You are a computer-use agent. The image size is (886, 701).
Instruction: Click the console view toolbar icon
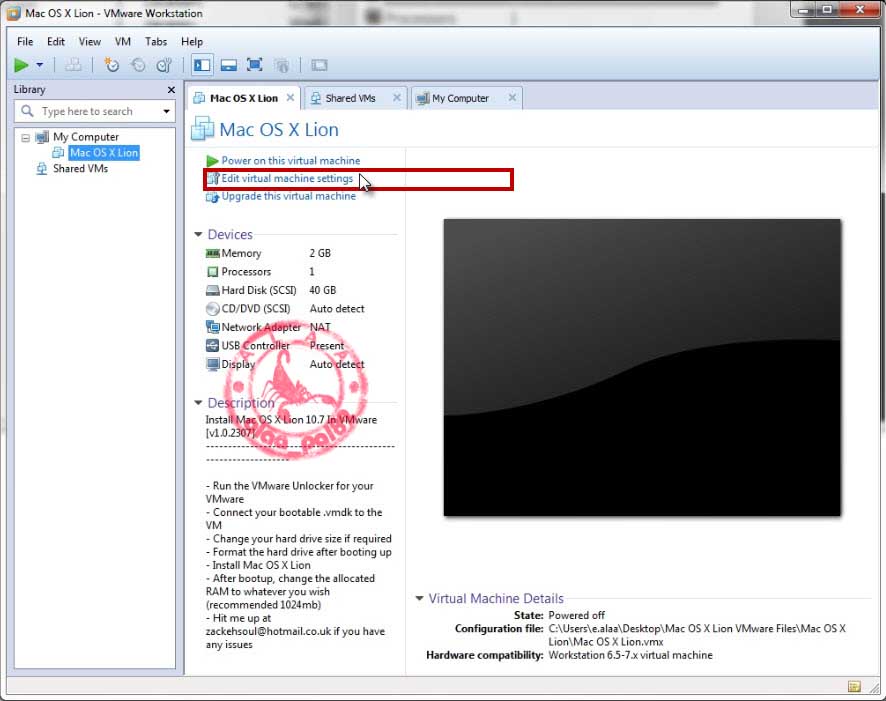[x=319, y=66]
